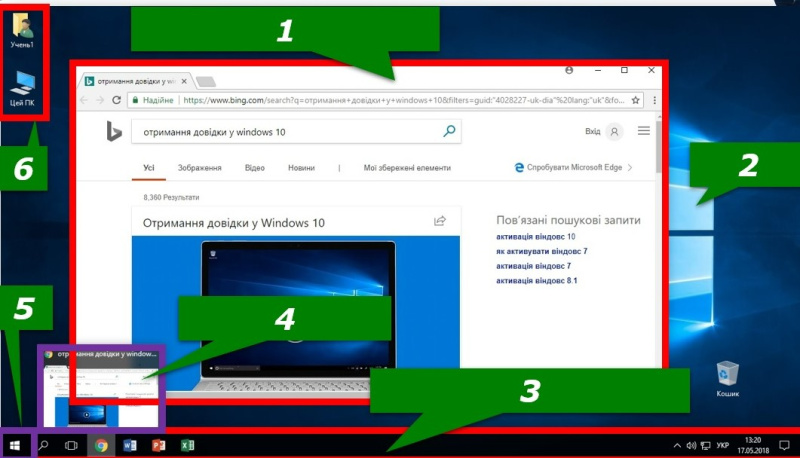Switch to the Новини tab
Image resolution: width=800 pixels, height=458 pixels.
[x=301, y=169]
